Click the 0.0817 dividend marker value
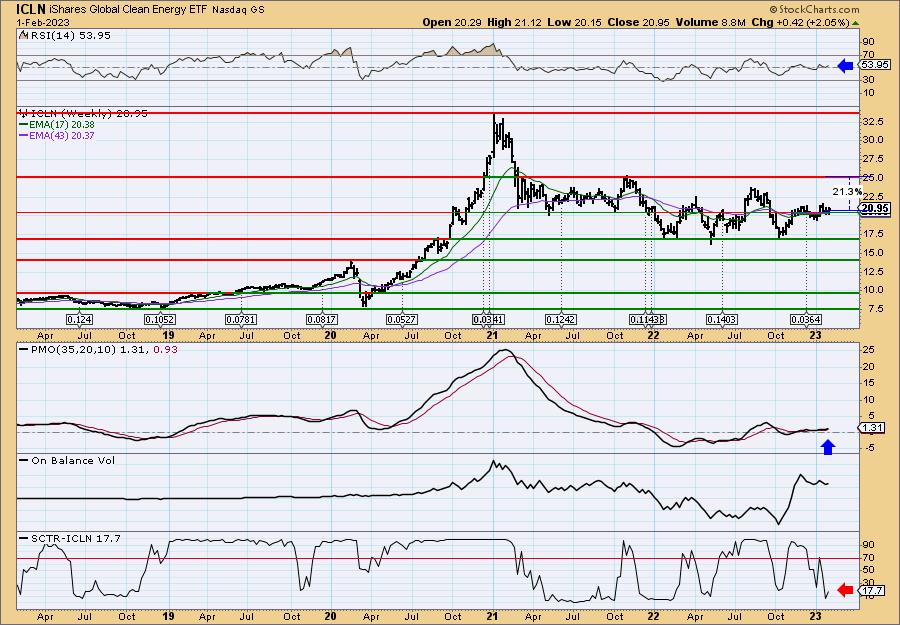 [x=321, y=320]
